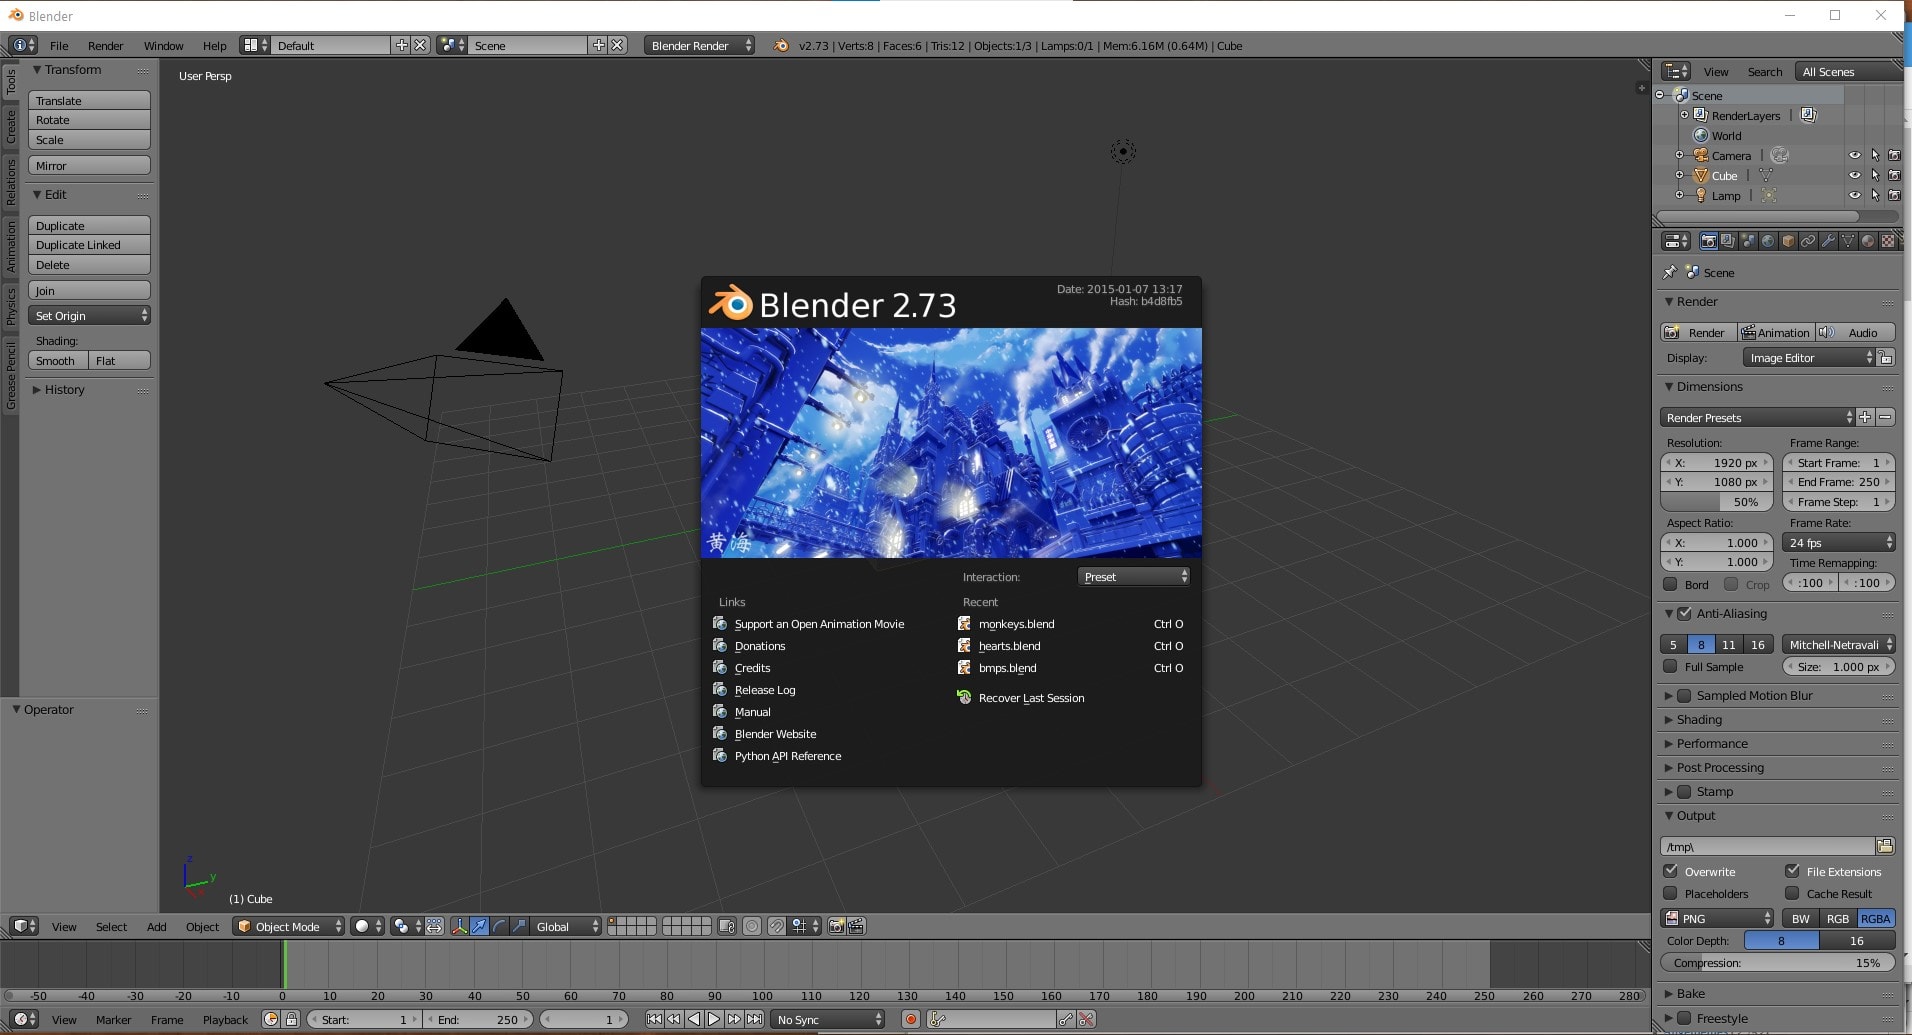Click the pin icon next to Scene

point(1669,272)
